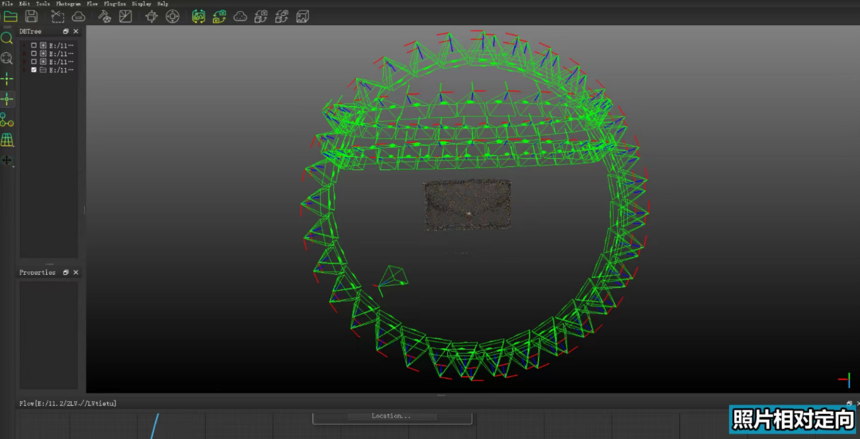Float the DBTree panel
Screen dimensions: 860x439
click(x=66, y=31)
